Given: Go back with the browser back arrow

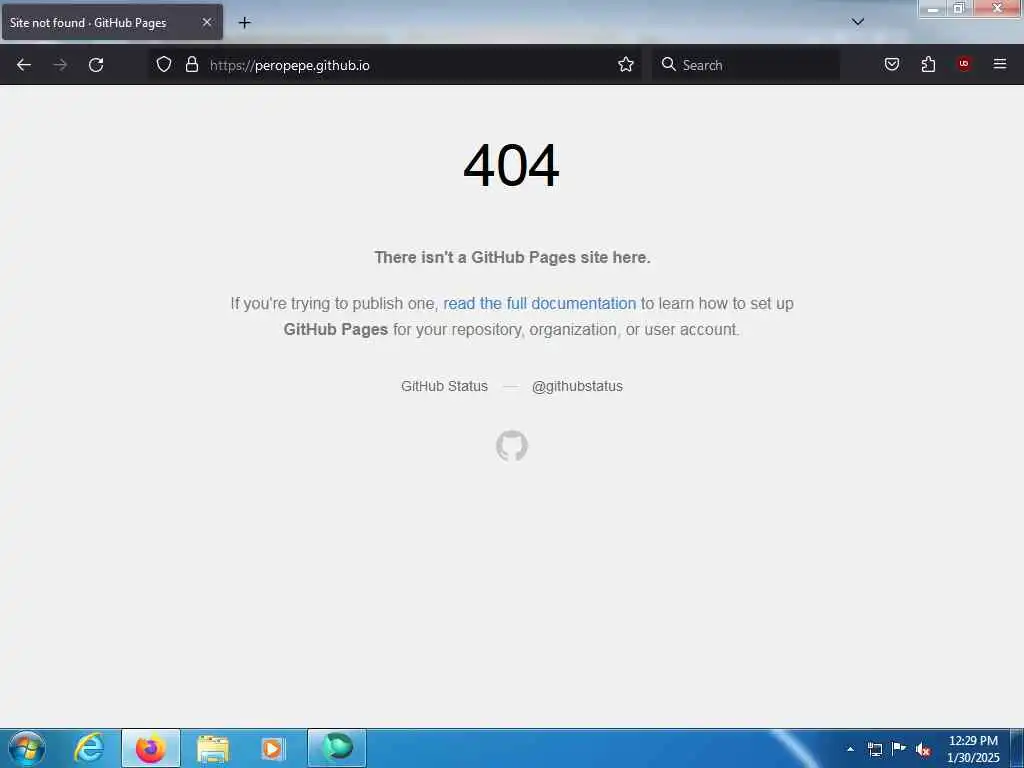Looking at the screenshot, I should click(x=24, y=65).
